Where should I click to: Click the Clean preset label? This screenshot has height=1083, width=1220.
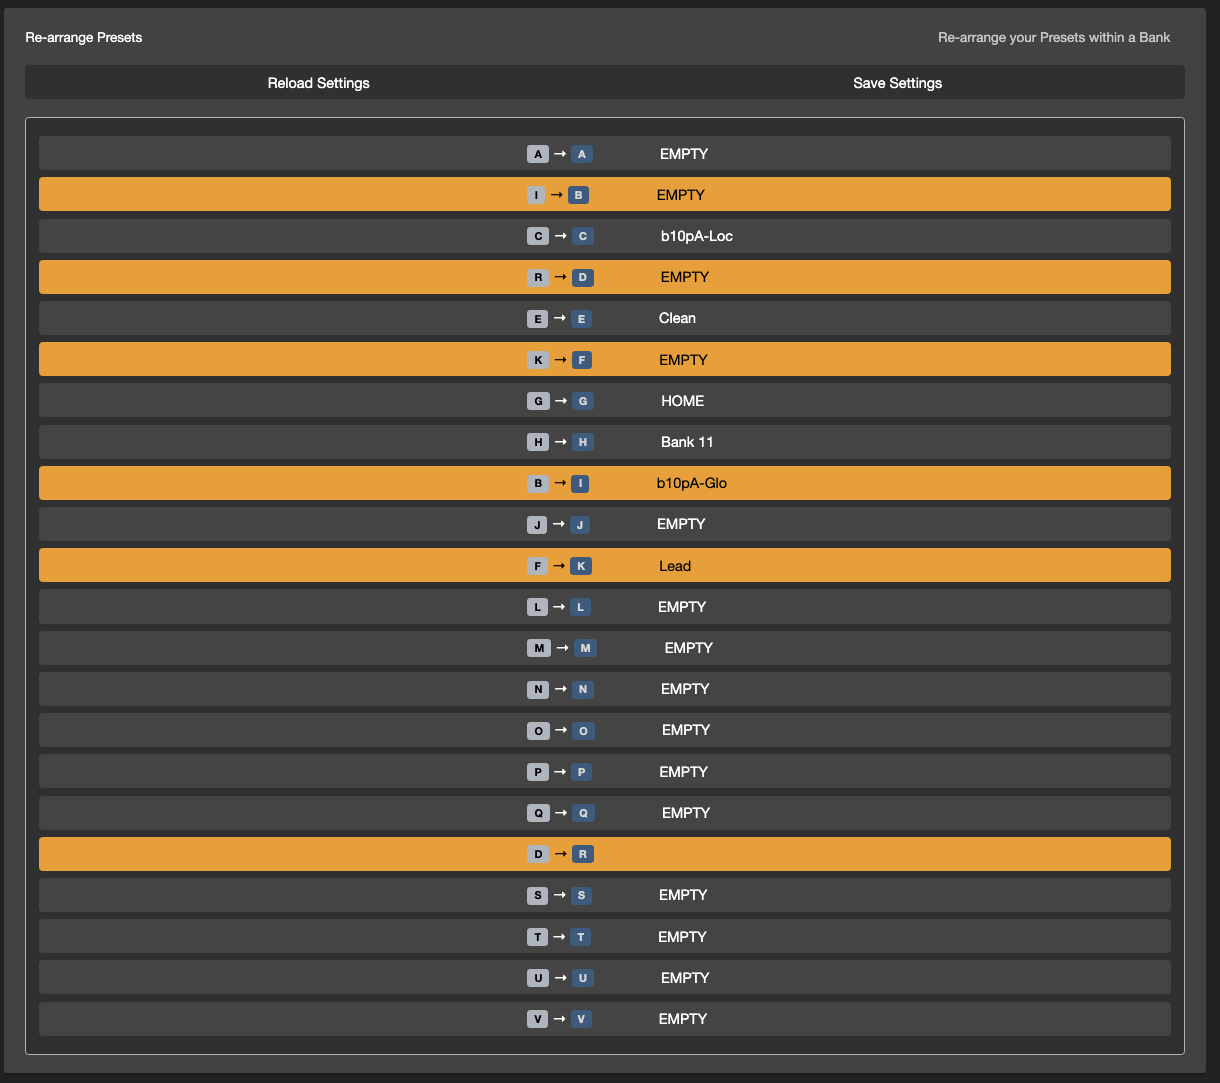pos(677,318)
